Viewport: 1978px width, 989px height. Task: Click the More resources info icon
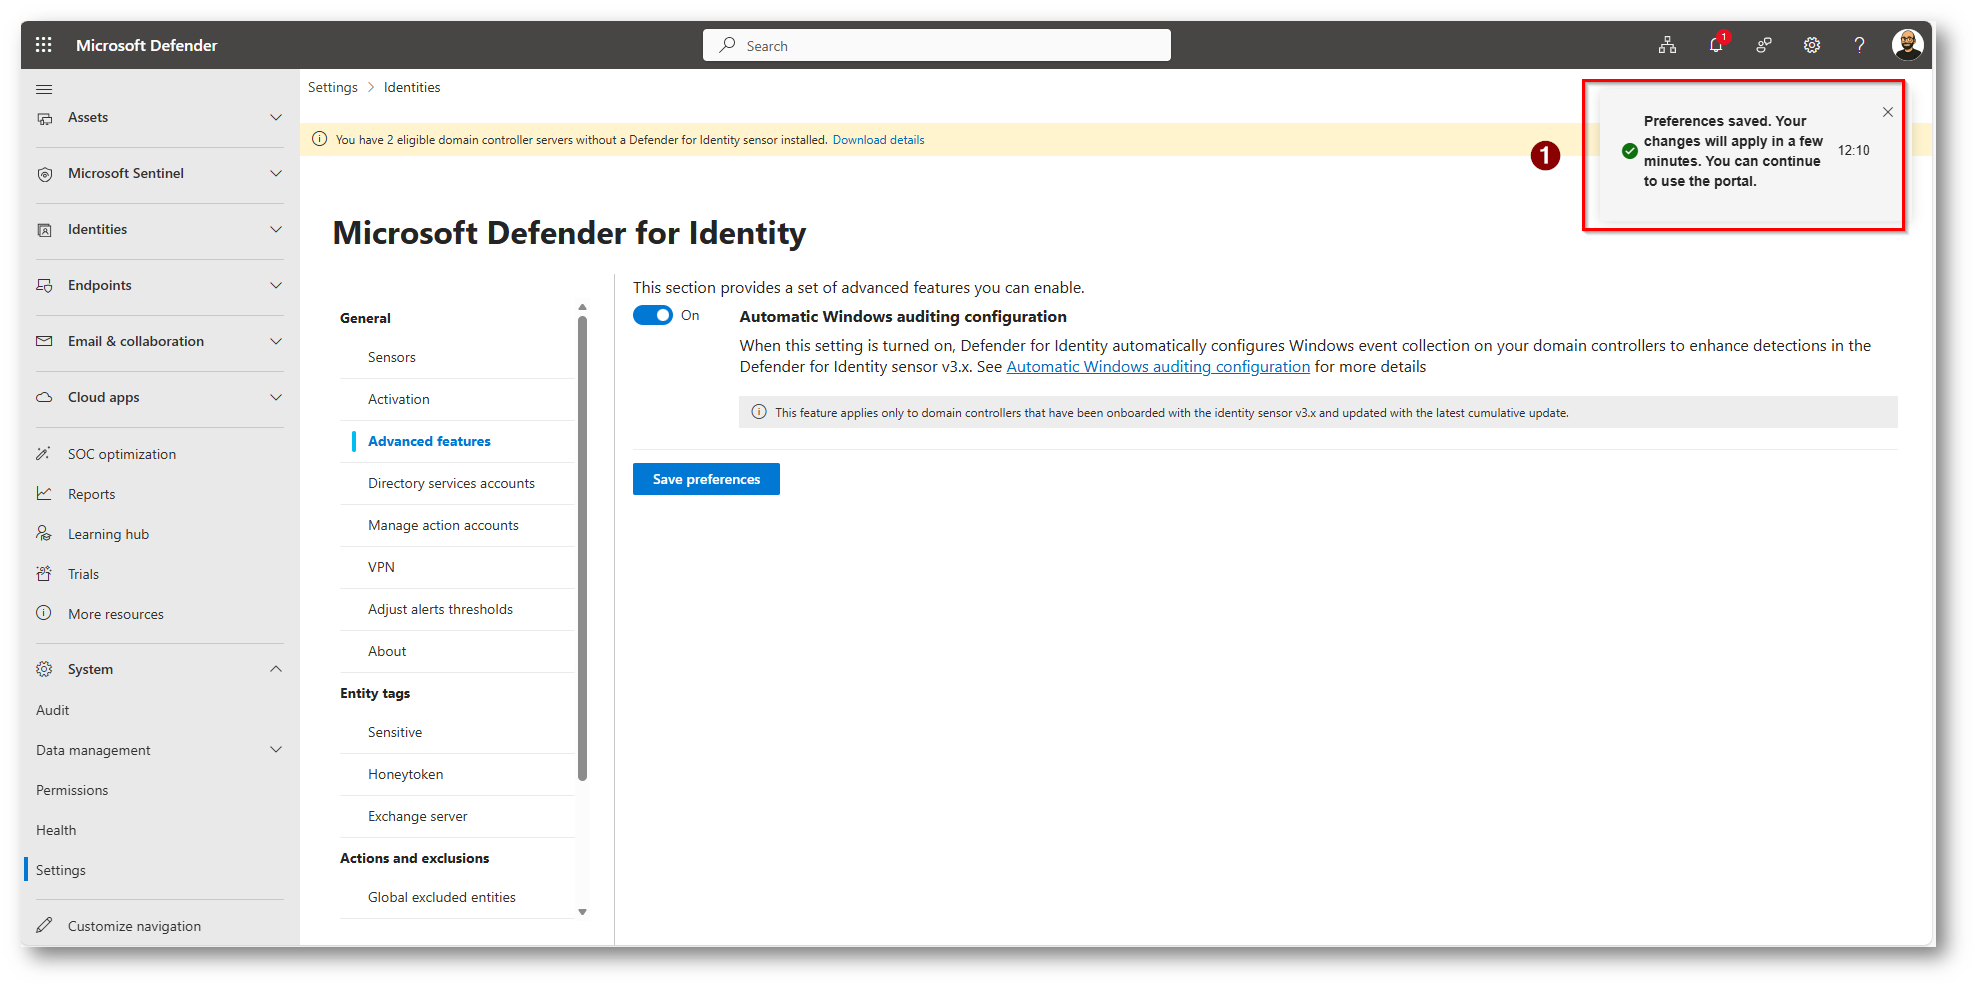pyautogui.click(x=44, y=614)
